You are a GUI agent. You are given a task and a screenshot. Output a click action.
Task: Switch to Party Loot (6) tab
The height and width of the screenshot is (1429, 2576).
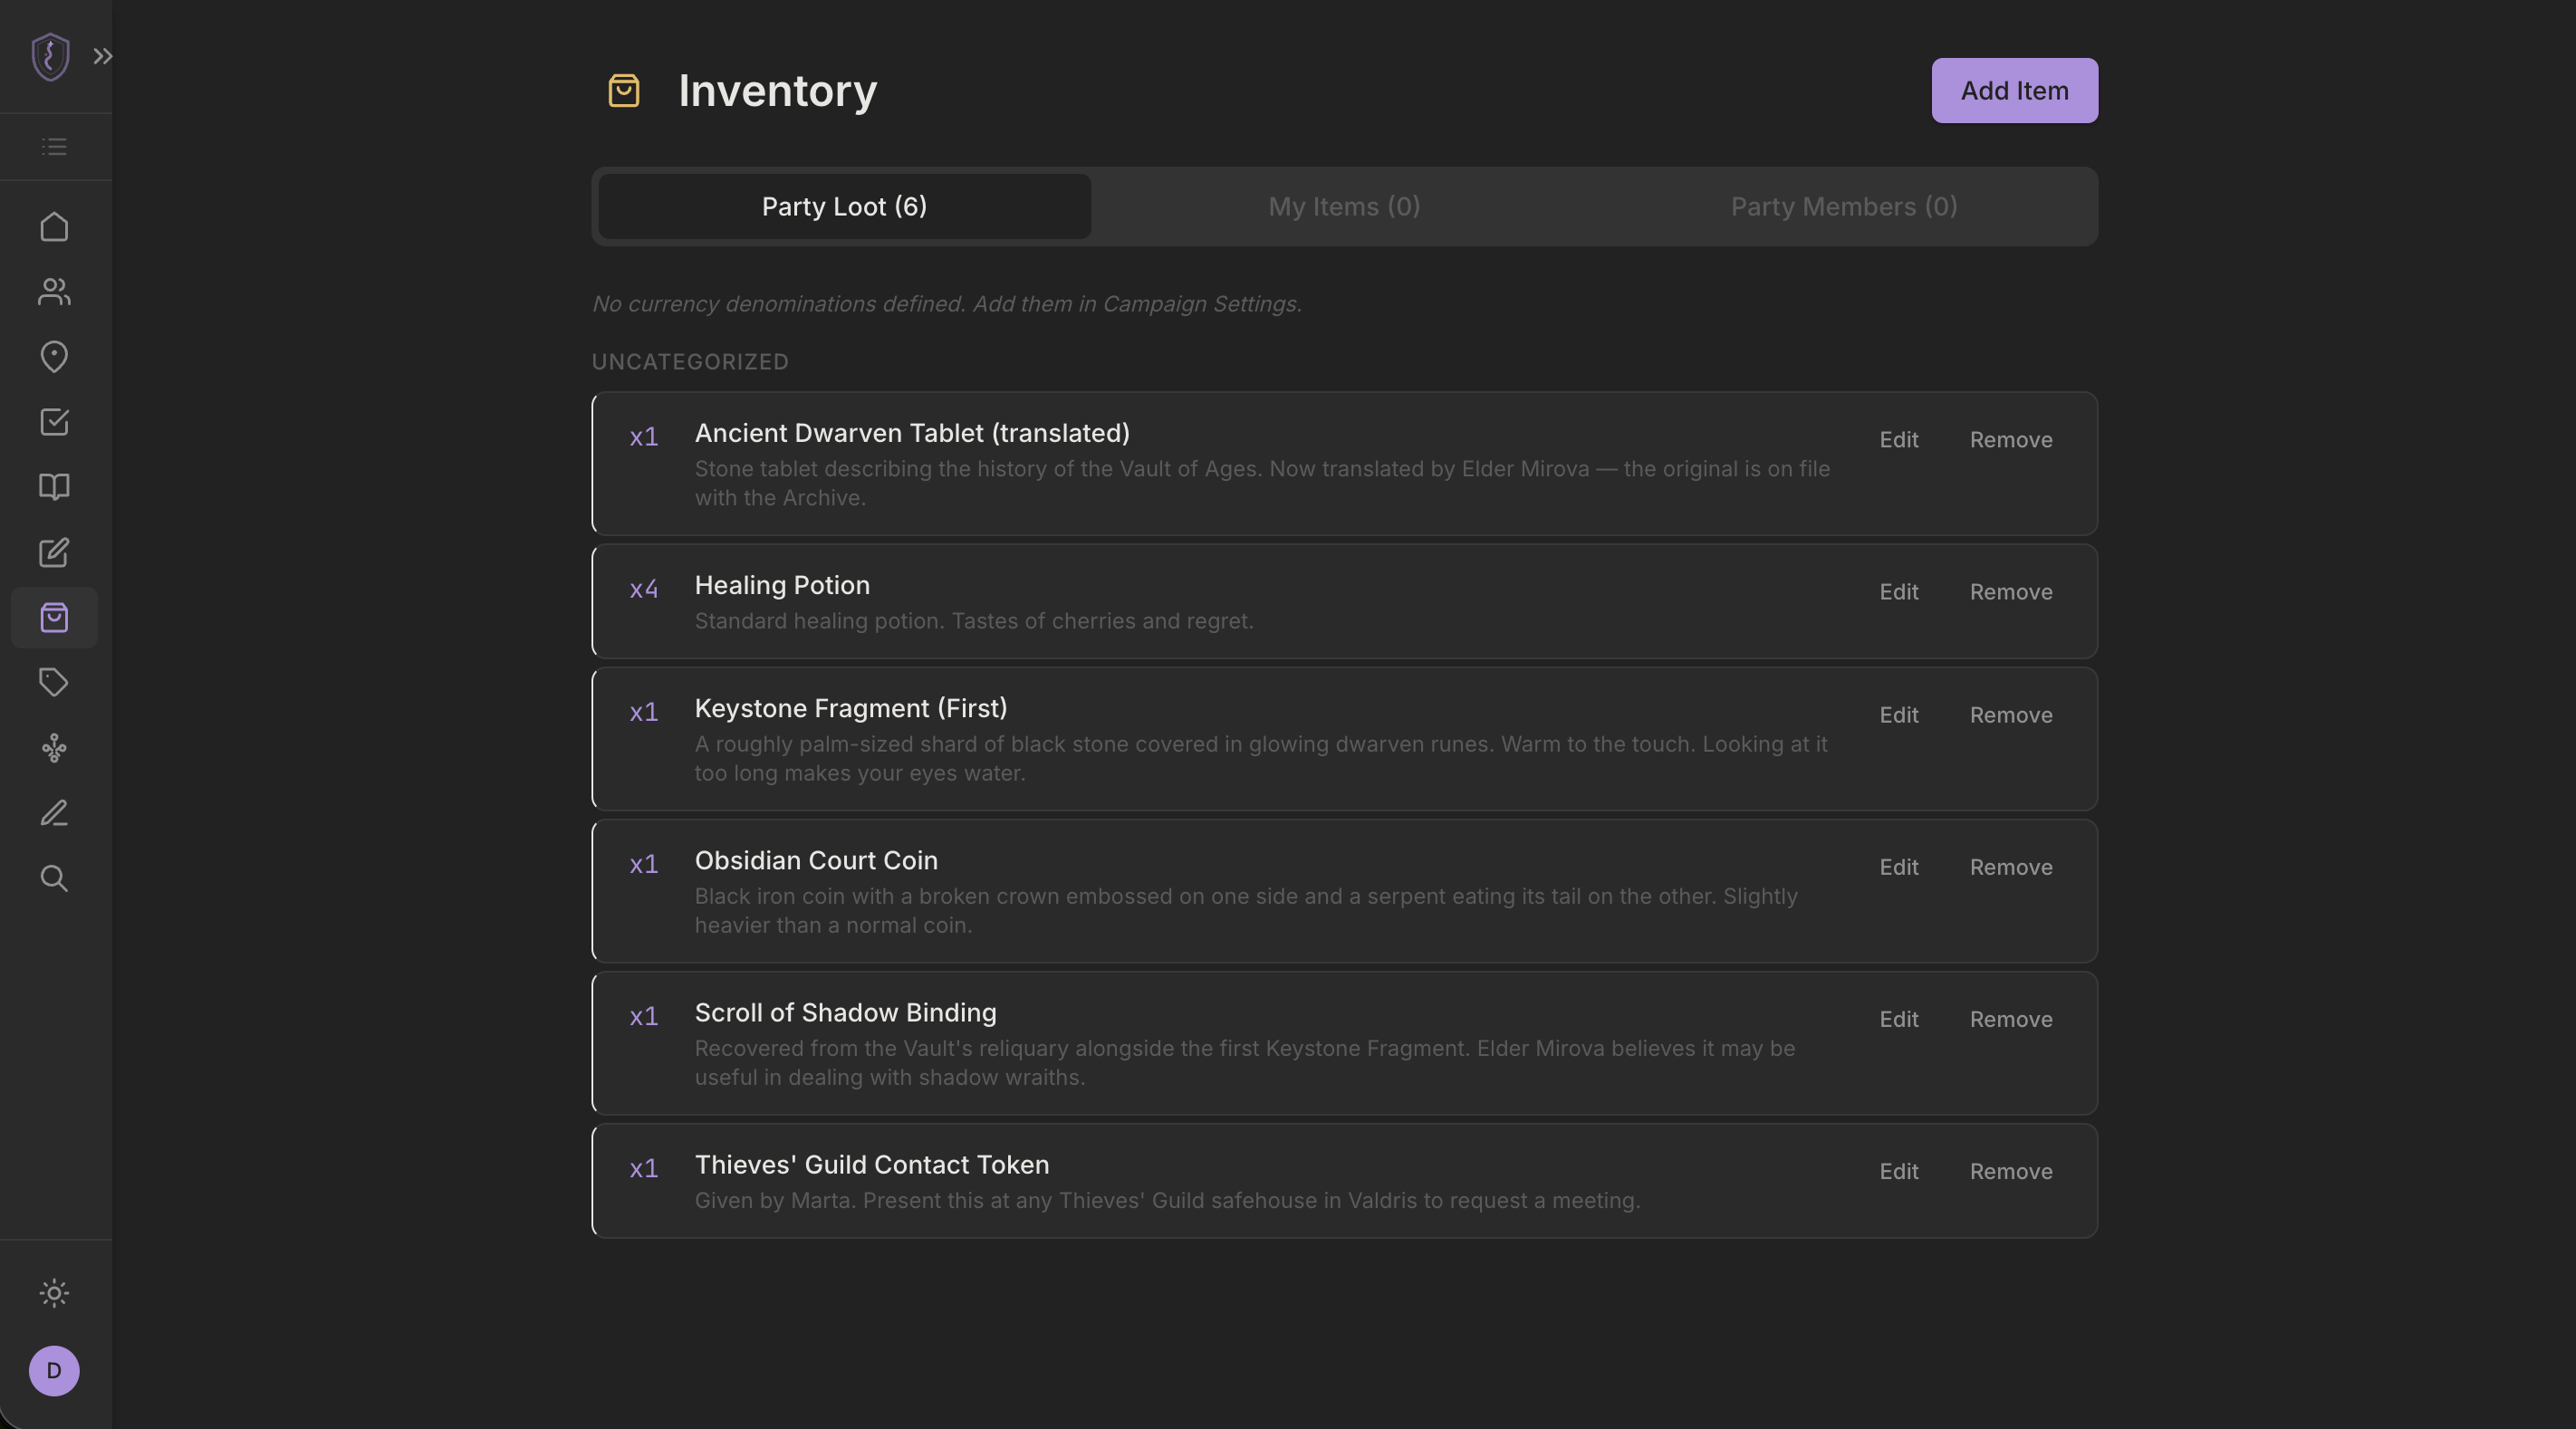click(x=844, y=207)
